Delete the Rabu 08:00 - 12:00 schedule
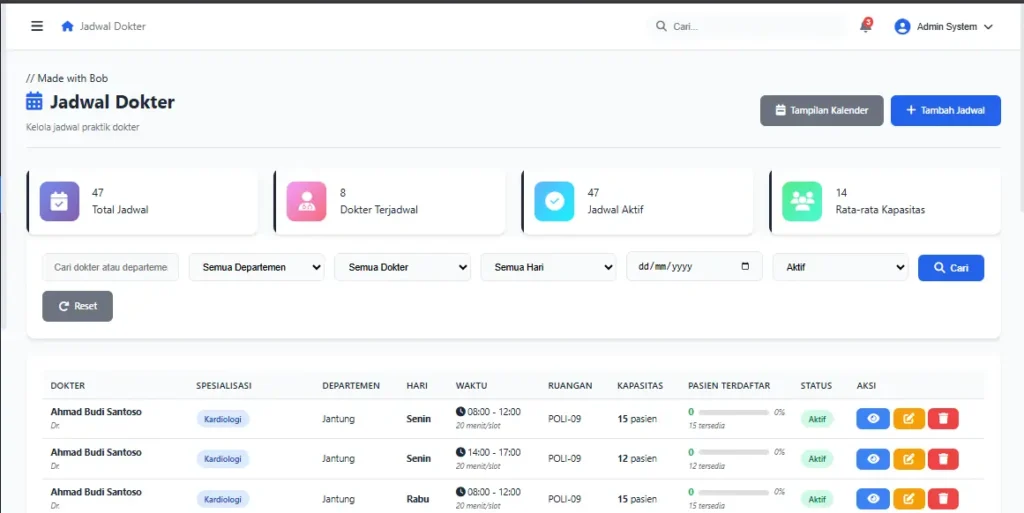The height and width of the screenshot is (513, 1024). point(943,499)
